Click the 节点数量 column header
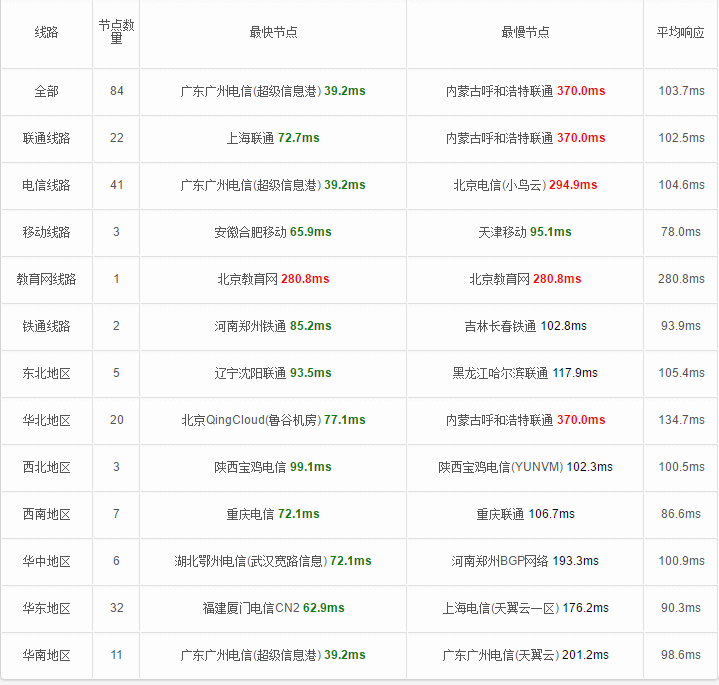The height and width of the screenshot is (685, 719). click(116, 32)
